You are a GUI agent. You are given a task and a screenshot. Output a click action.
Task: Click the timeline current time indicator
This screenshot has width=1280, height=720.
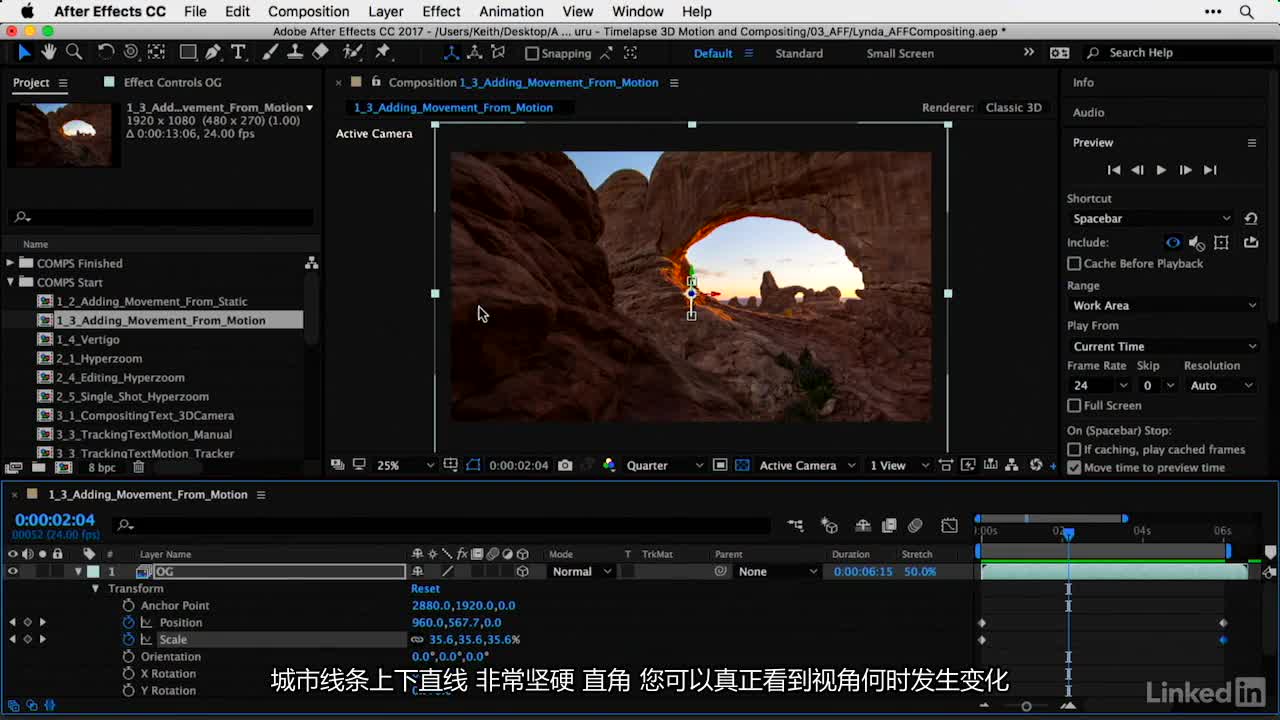1068,534
